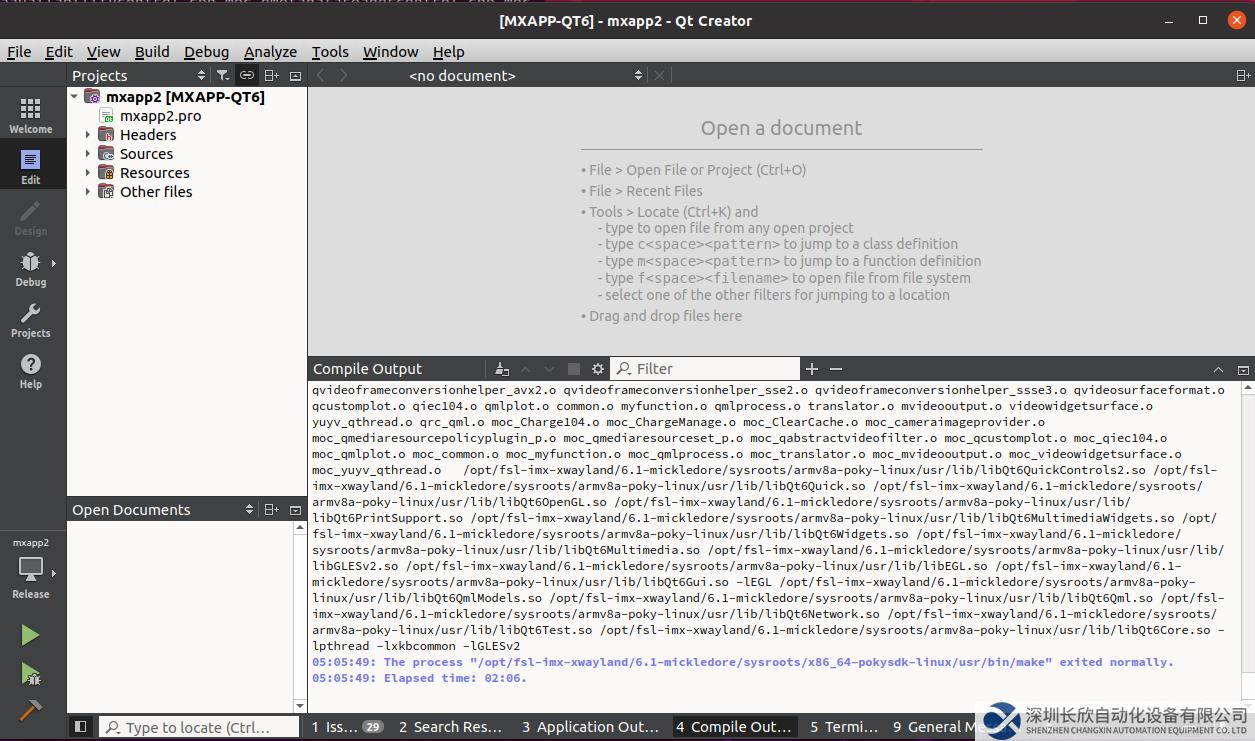Open filter tree menu in Projects pane

[223, 75]
